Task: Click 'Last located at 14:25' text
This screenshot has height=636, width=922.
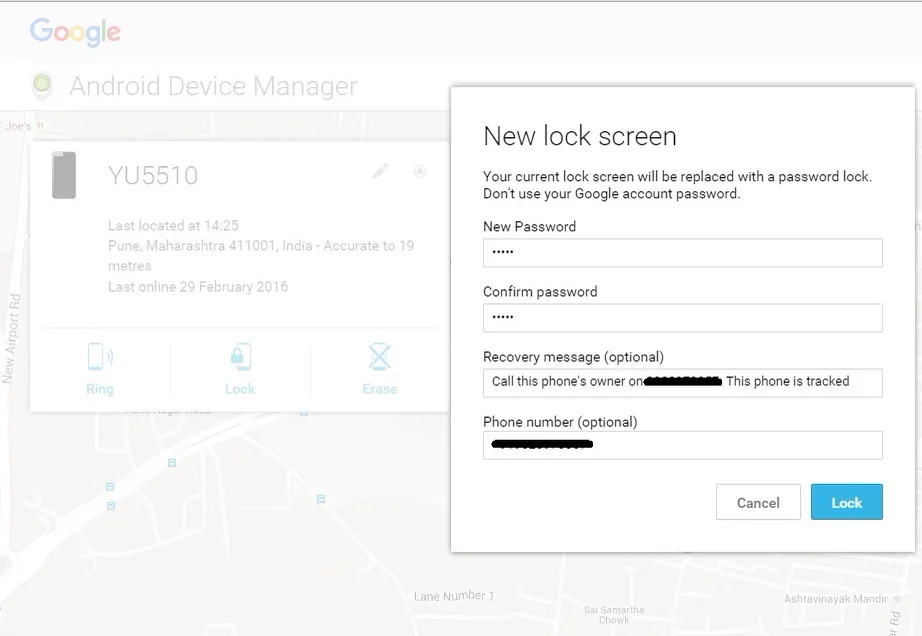Action: tap(173, 225)
